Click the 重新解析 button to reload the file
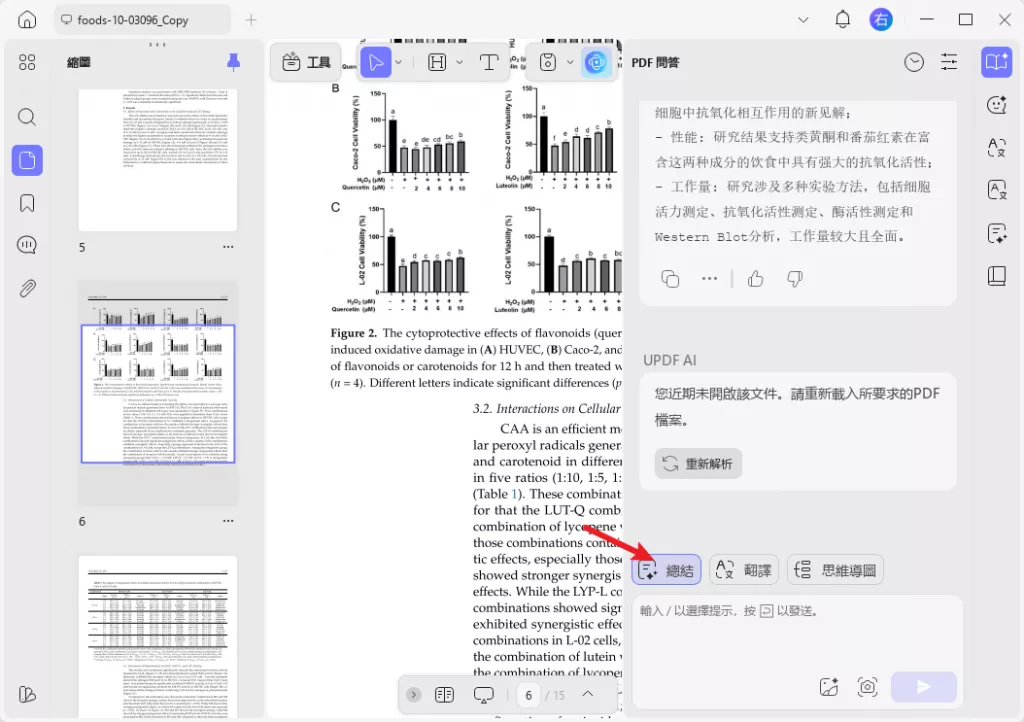 coord(697,463)
